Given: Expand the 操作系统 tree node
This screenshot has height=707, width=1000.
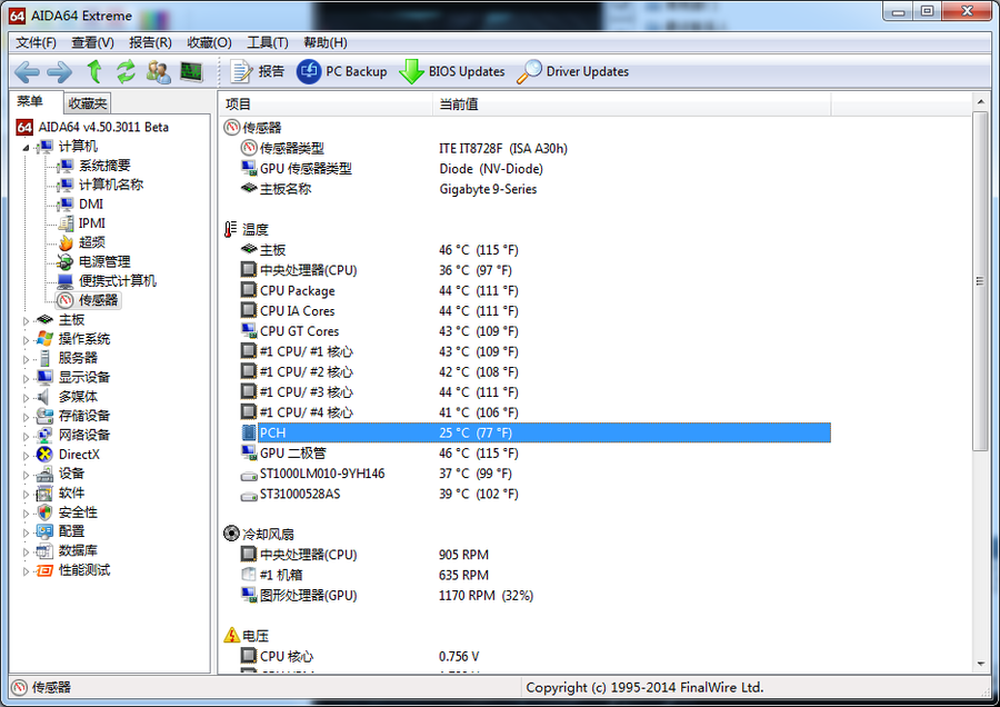Looking at the screenshot, I should point(26,340).
